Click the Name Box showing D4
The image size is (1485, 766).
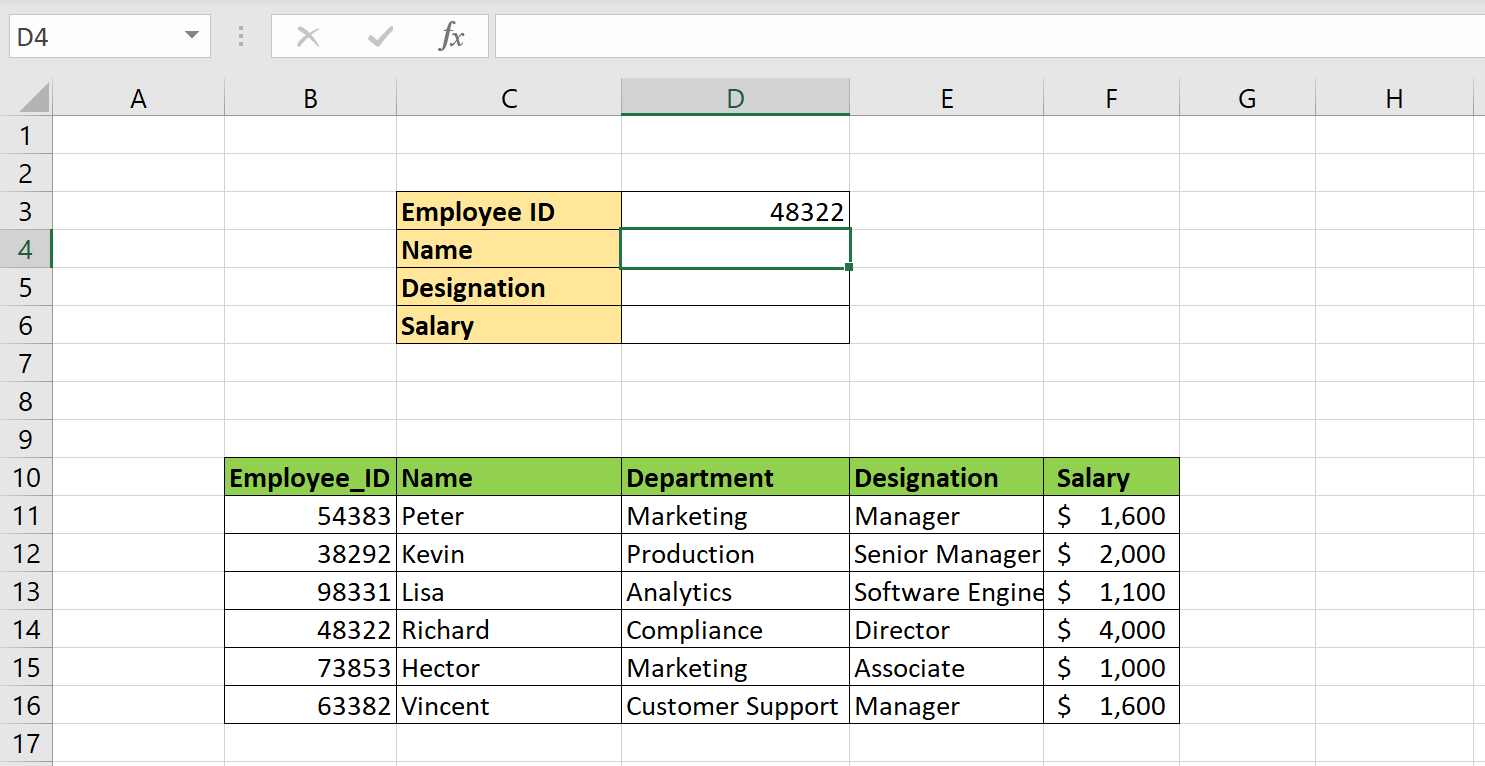[100, 36]
